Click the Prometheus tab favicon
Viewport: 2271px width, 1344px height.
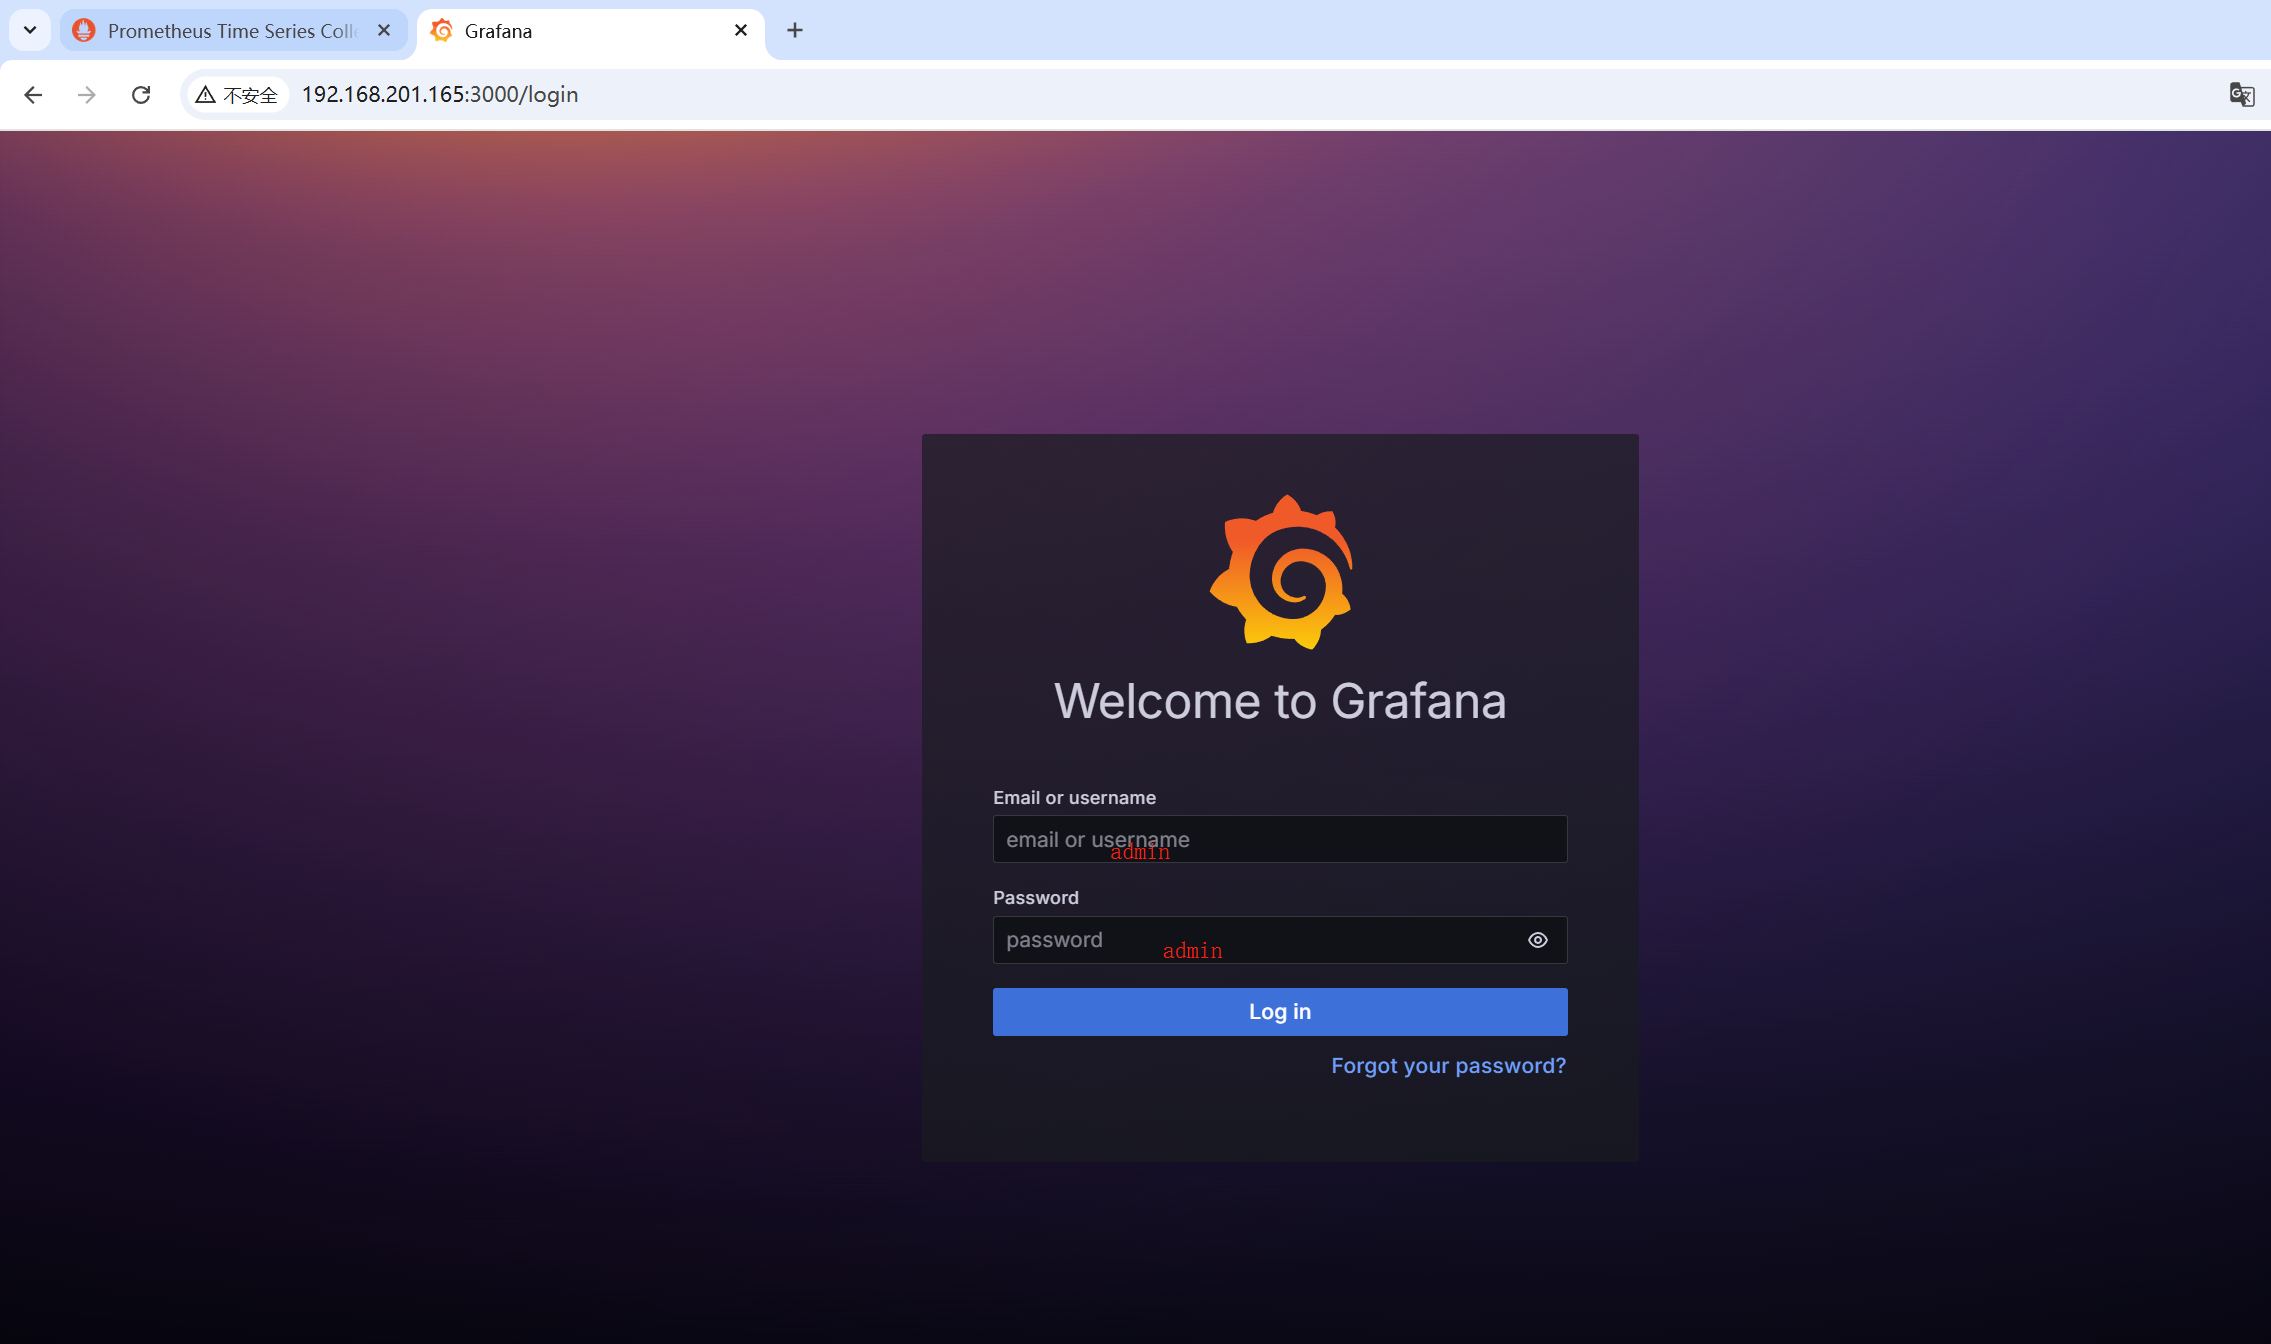click(84, 31)
